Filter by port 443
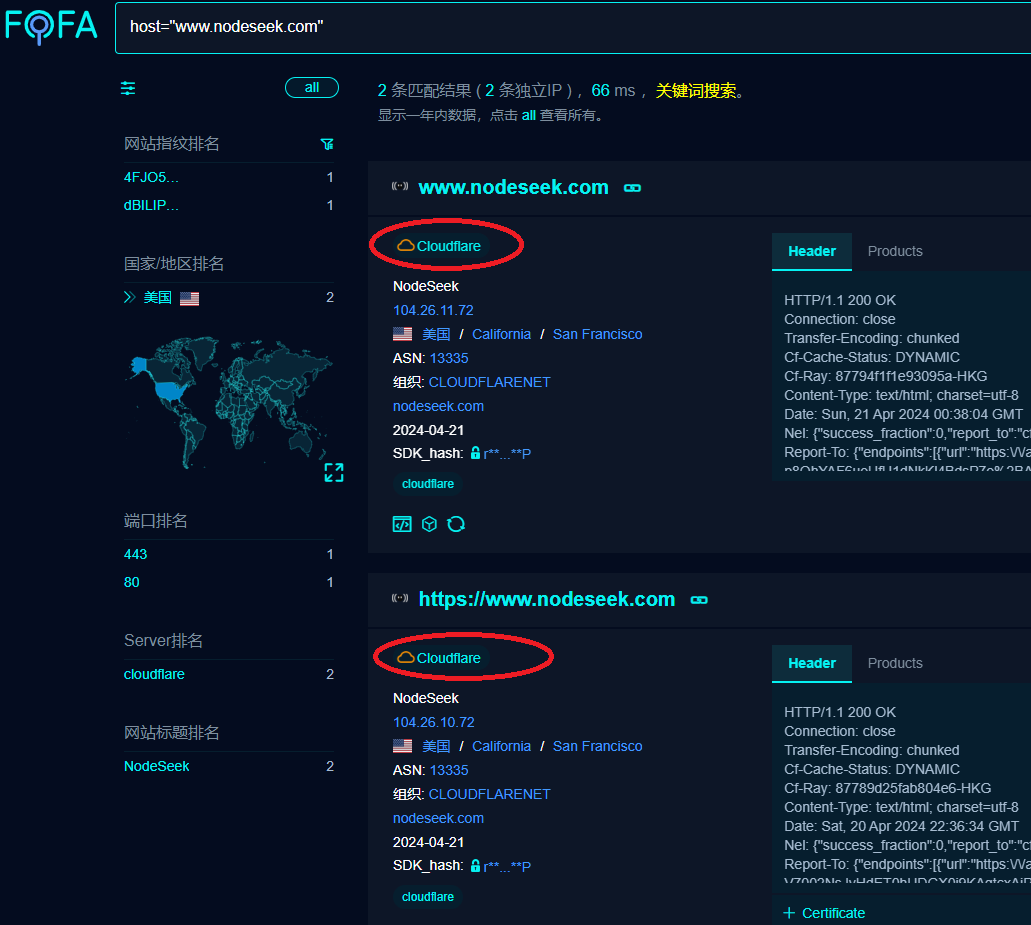This screenshot has height=925, width=1031. 135,554
